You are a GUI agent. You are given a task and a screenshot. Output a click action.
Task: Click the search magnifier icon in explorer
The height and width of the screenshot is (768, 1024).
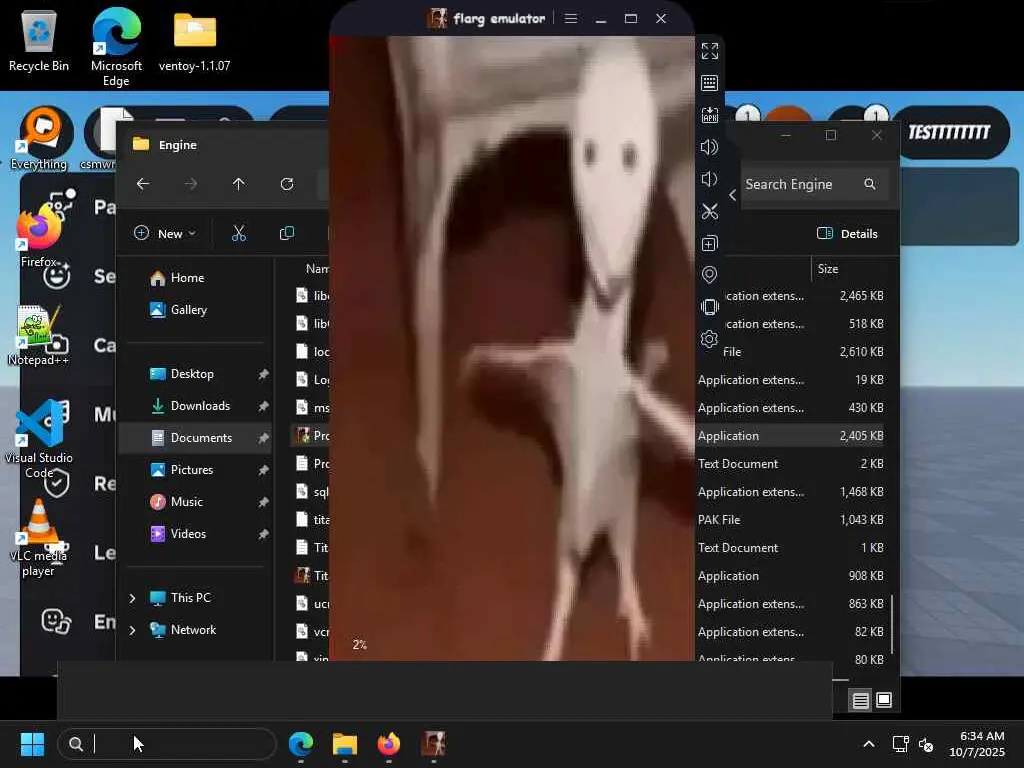(x=870, y=184)
